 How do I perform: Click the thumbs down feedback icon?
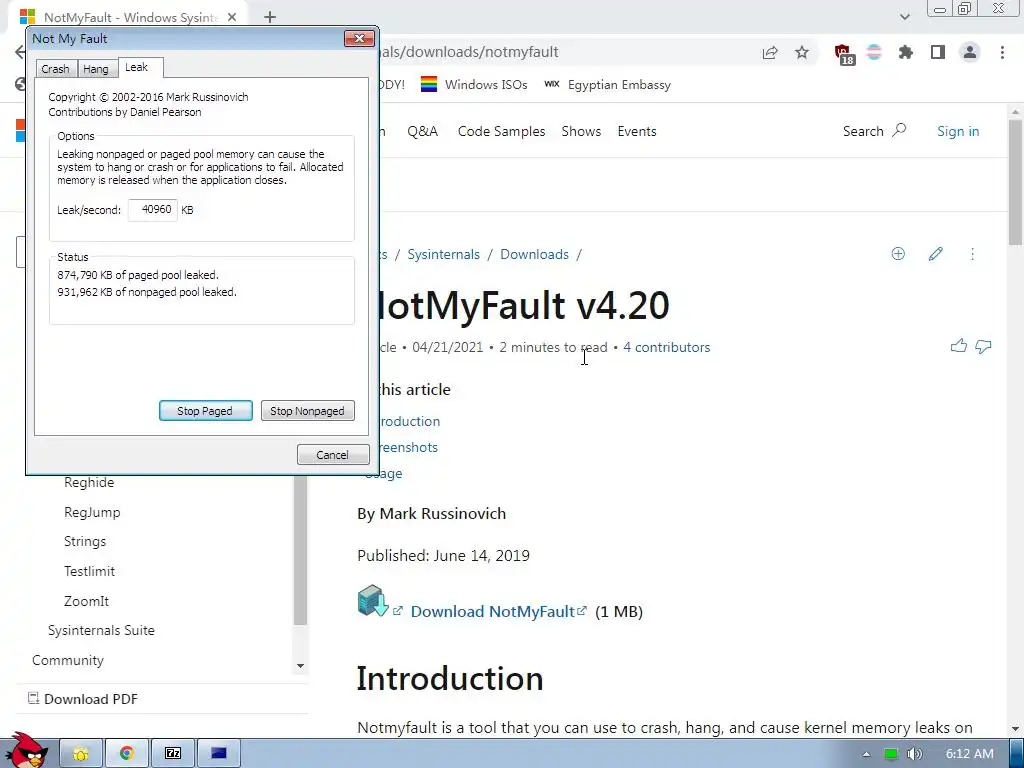[984, 347]
